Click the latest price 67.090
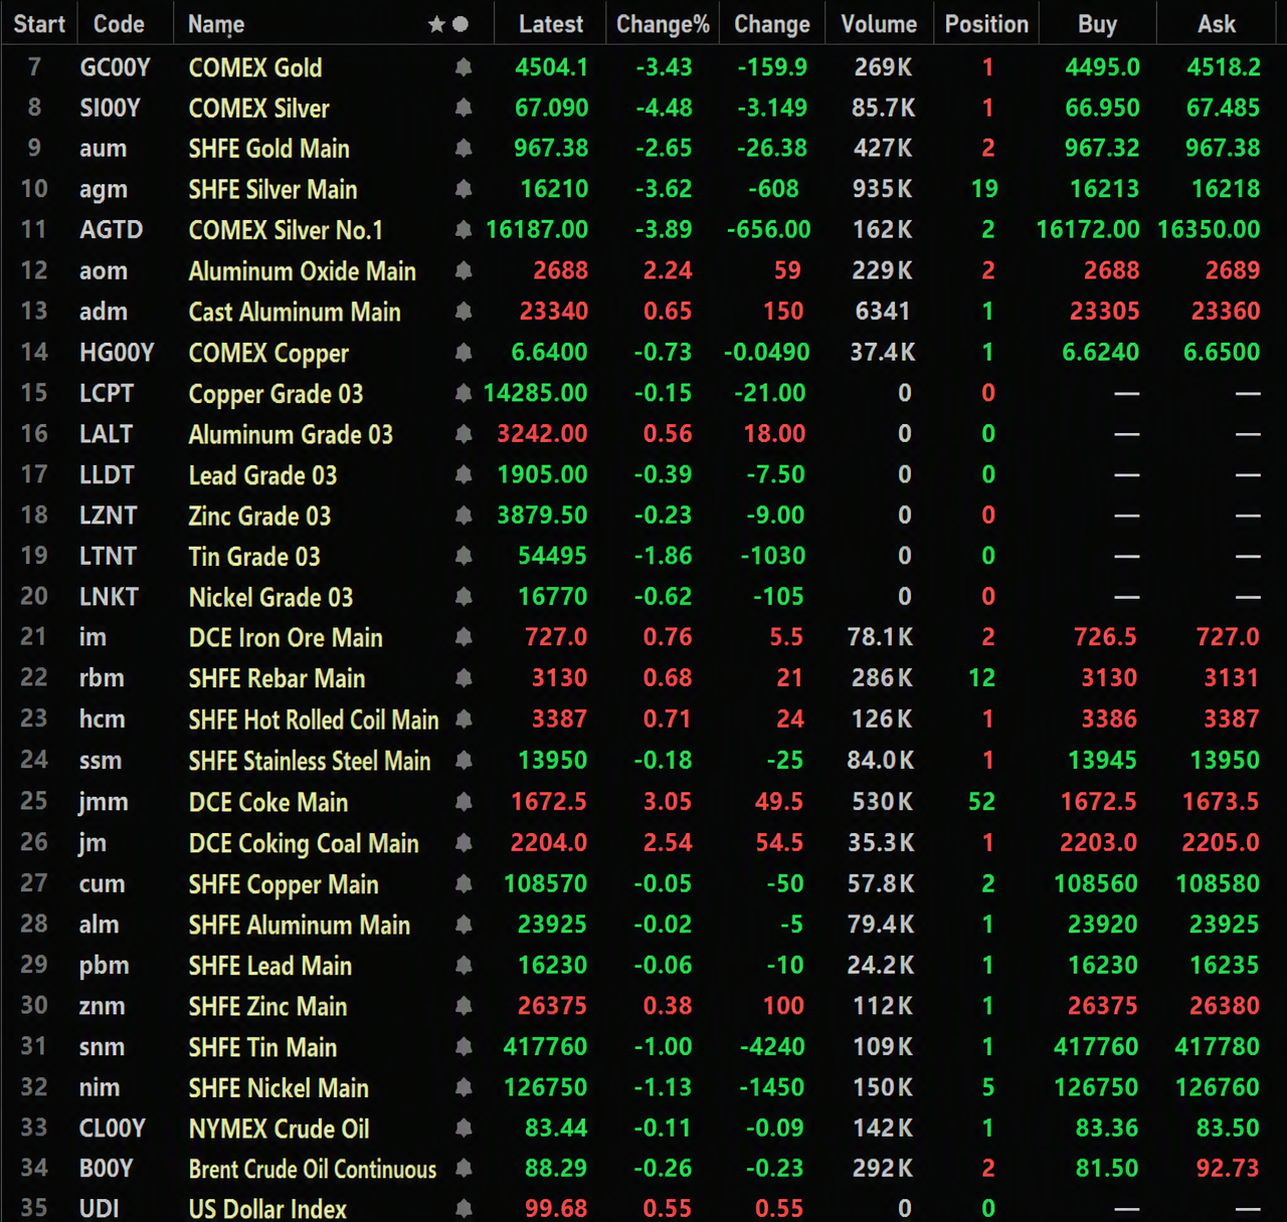The height and width of the screenshot is (1222, 1287). (x=552, y=108)
